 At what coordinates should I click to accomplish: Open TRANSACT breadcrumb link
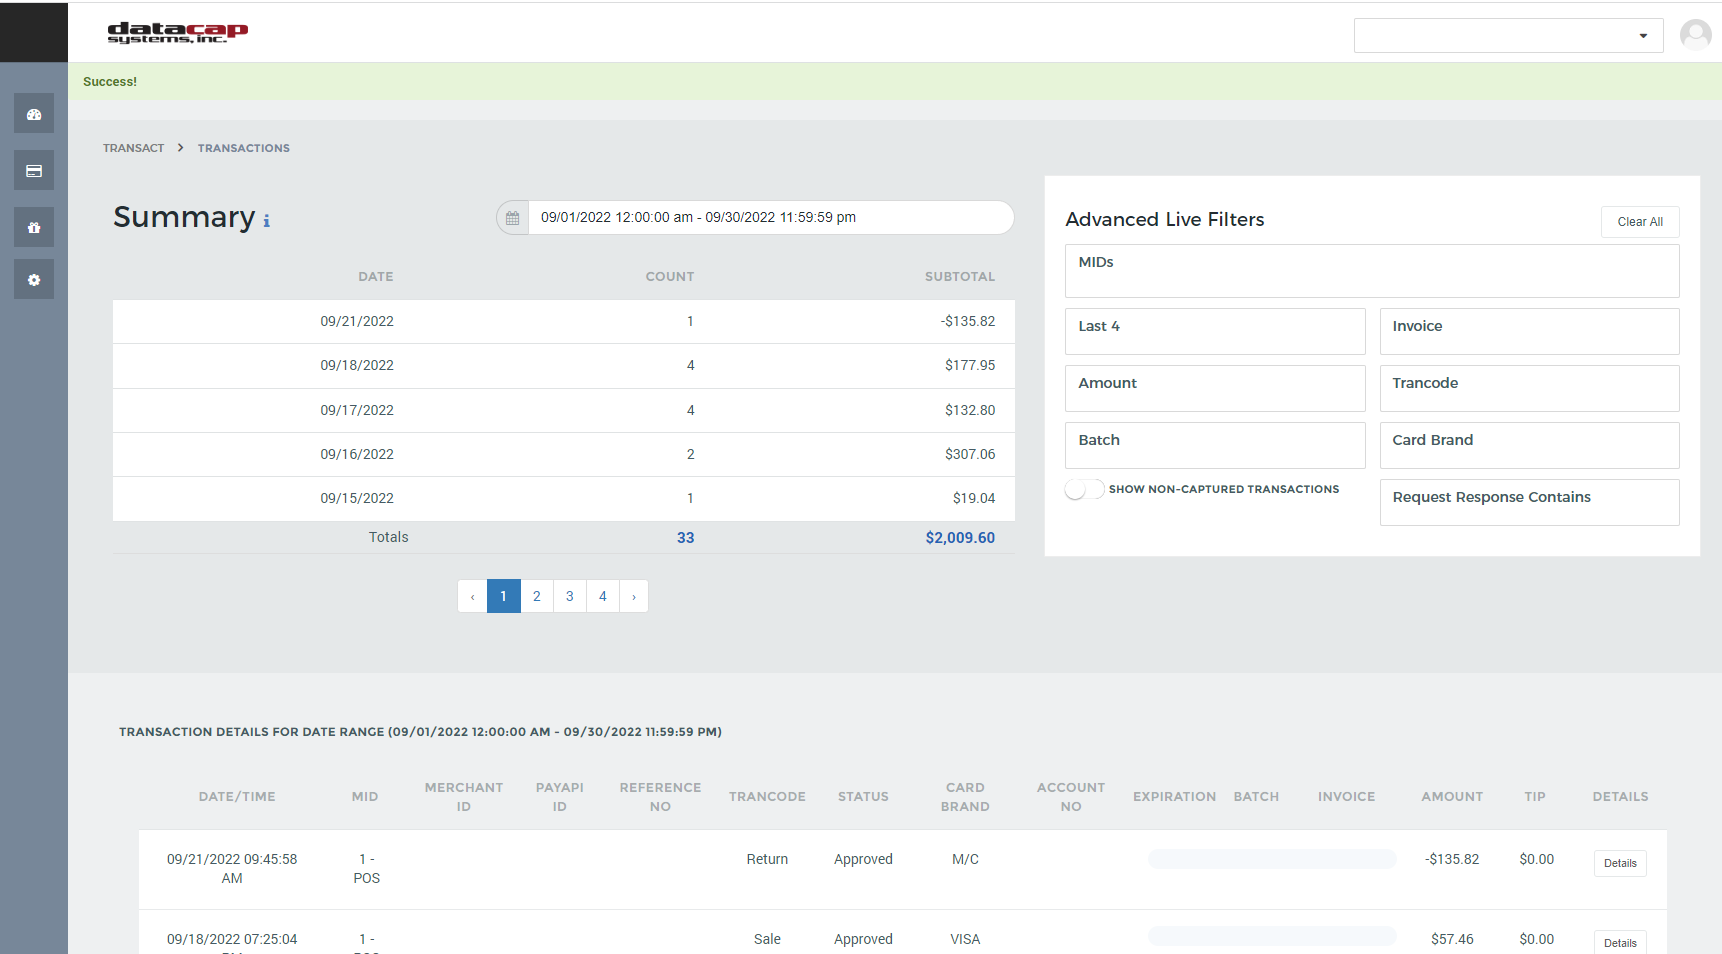133,147
